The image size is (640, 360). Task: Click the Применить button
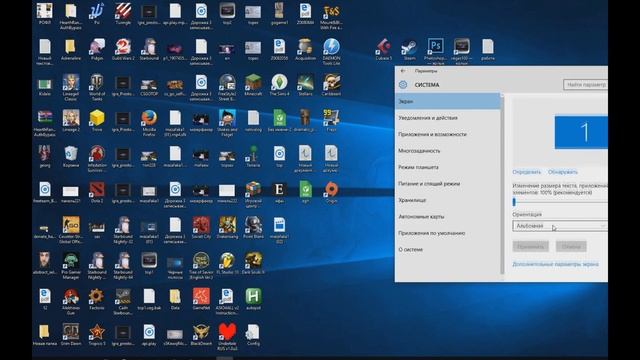click(x=531, y=246)
